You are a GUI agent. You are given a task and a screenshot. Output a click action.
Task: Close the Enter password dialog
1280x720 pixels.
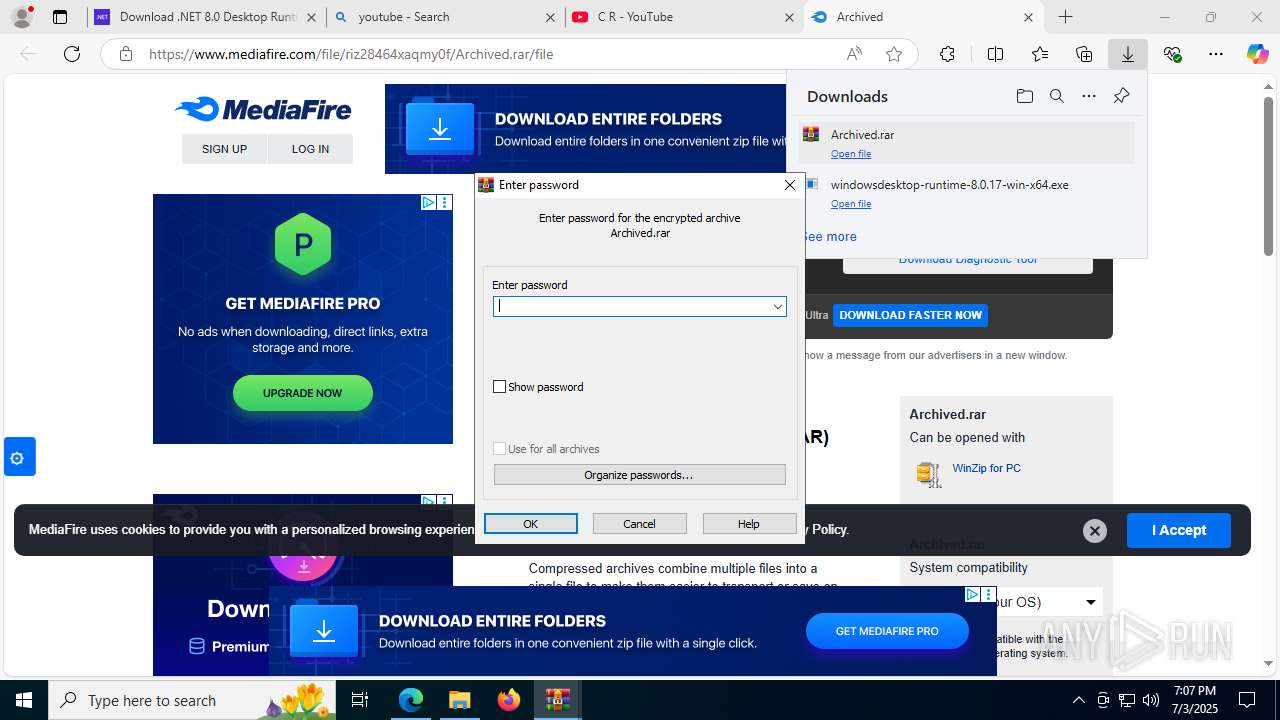(790, 185)
